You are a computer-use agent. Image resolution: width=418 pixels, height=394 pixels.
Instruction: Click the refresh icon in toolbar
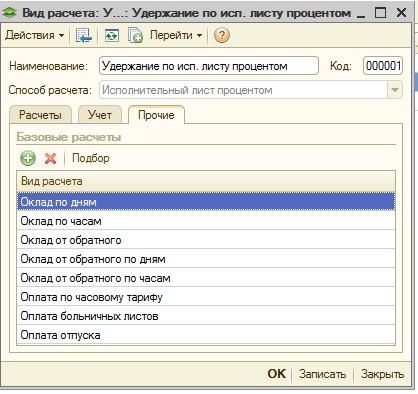(112, 35)
